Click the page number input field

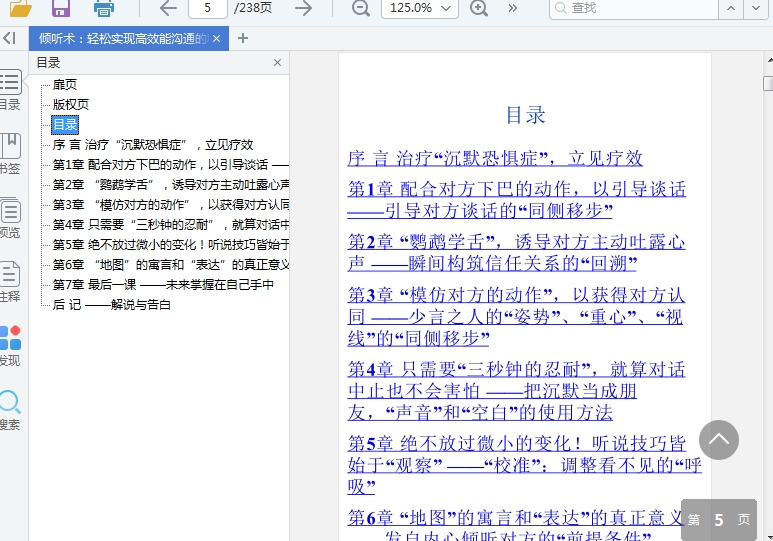(x=207, y=8)
